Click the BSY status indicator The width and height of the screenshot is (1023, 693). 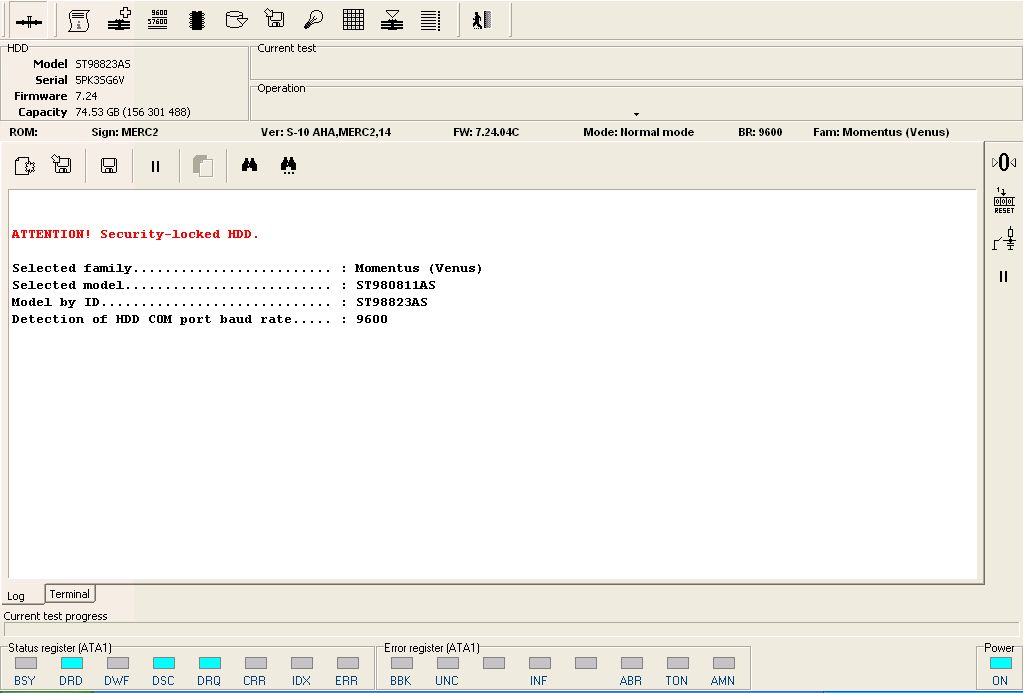tap(25, 663)
